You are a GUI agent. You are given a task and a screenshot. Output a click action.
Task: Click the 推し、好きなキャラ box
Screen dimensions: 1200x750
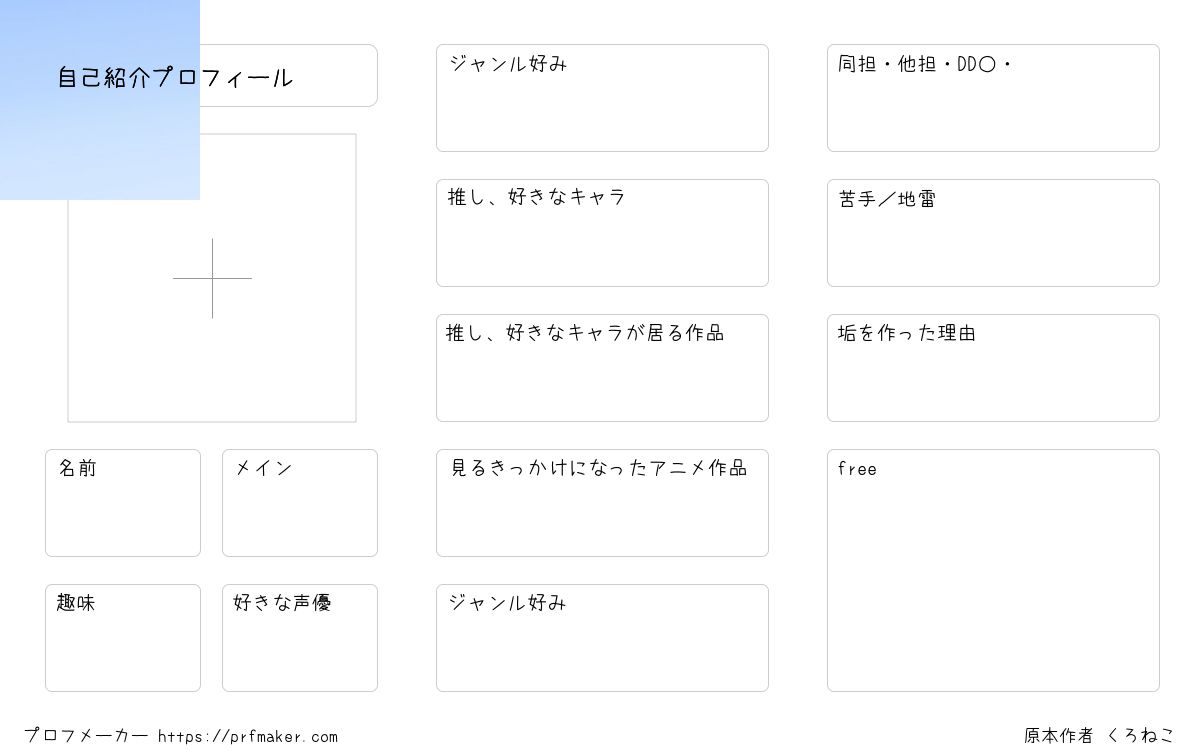602,233
